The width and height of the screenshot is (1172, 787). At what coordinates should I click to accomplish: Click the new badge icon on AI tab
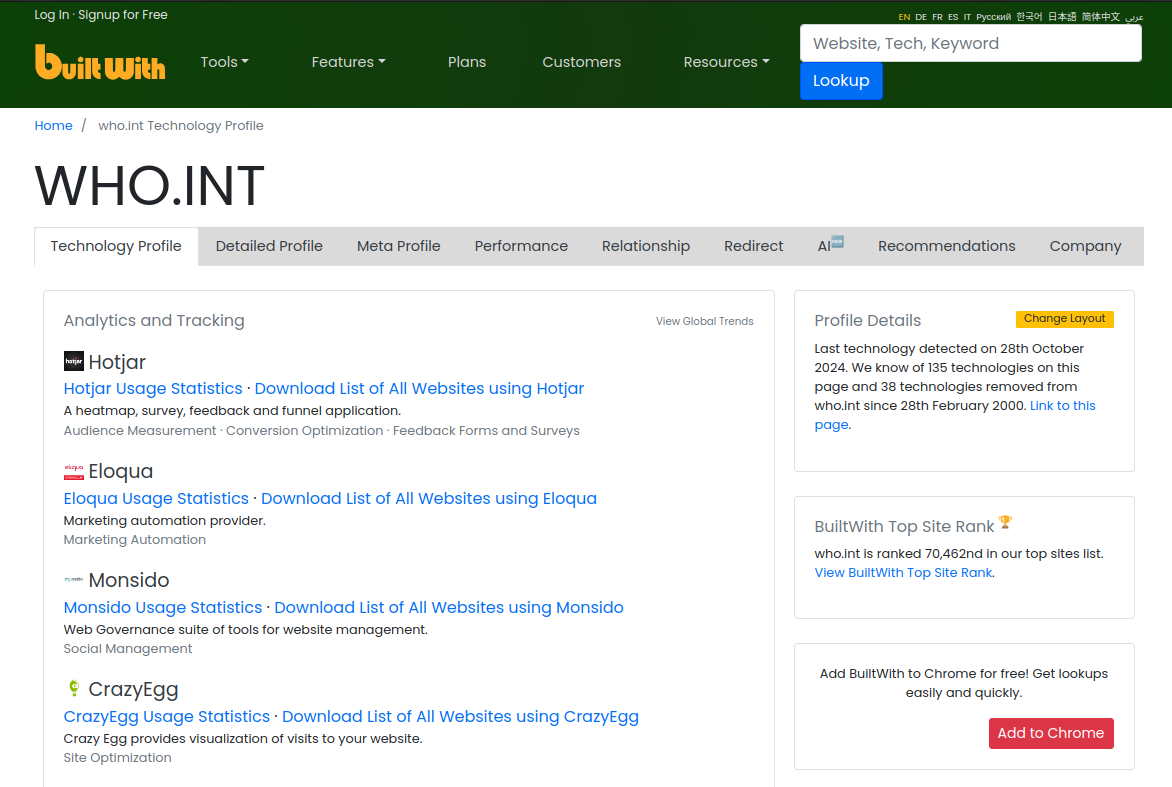(x=838, y=241)
